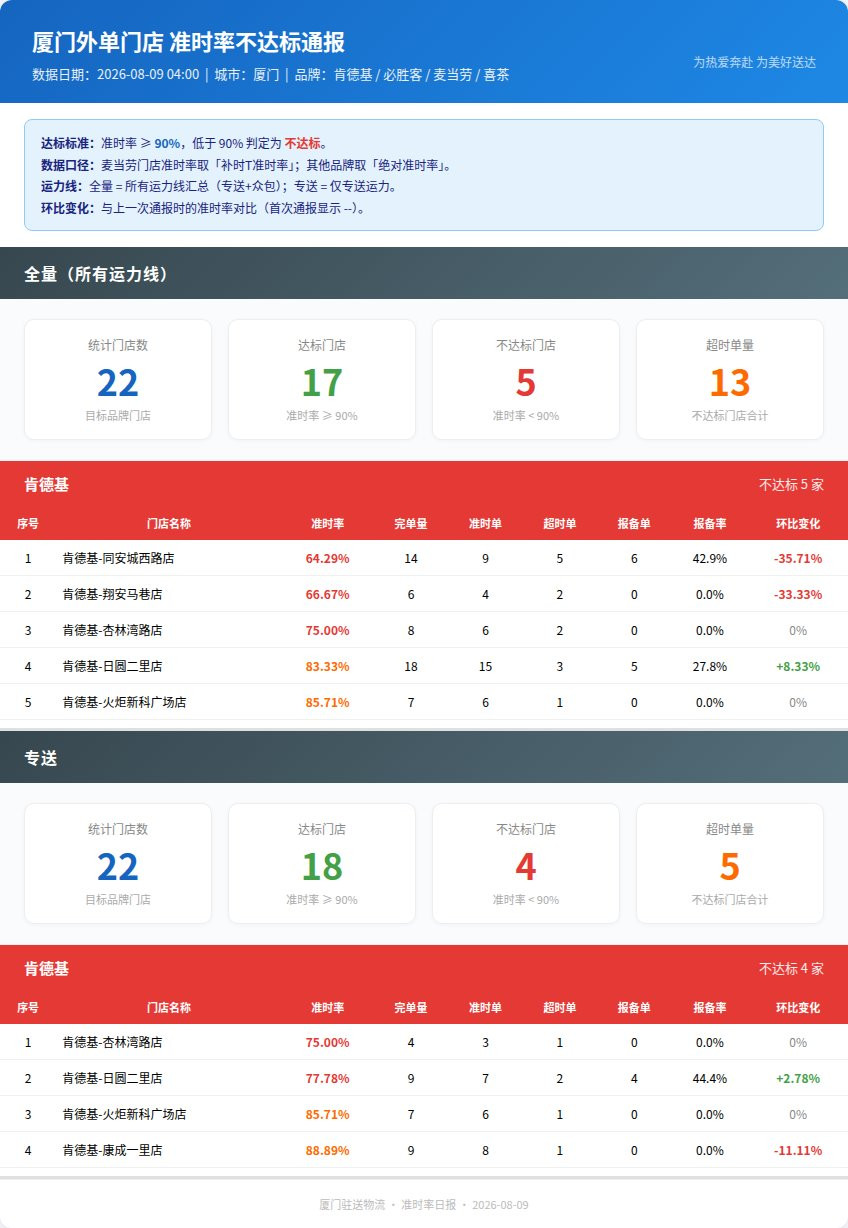Select 肯德基-火炬新科广场店 in the 专送 table

[x=124, y=1114]
